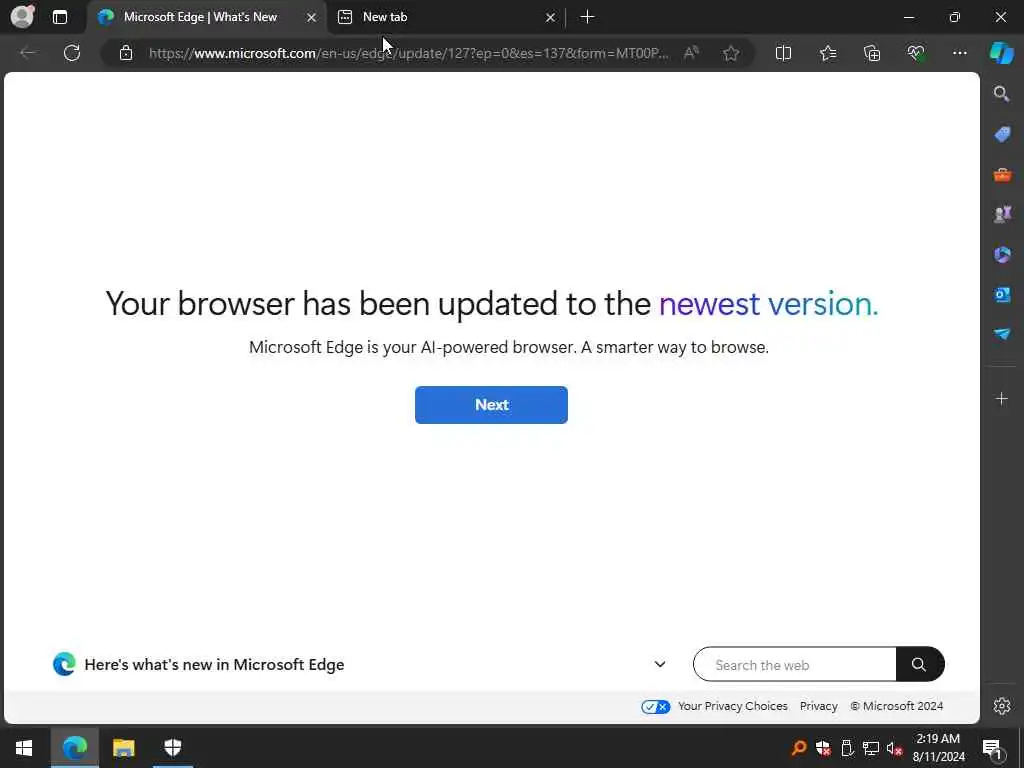Close the Microsoft Edge What's New tab

(312, 18)
